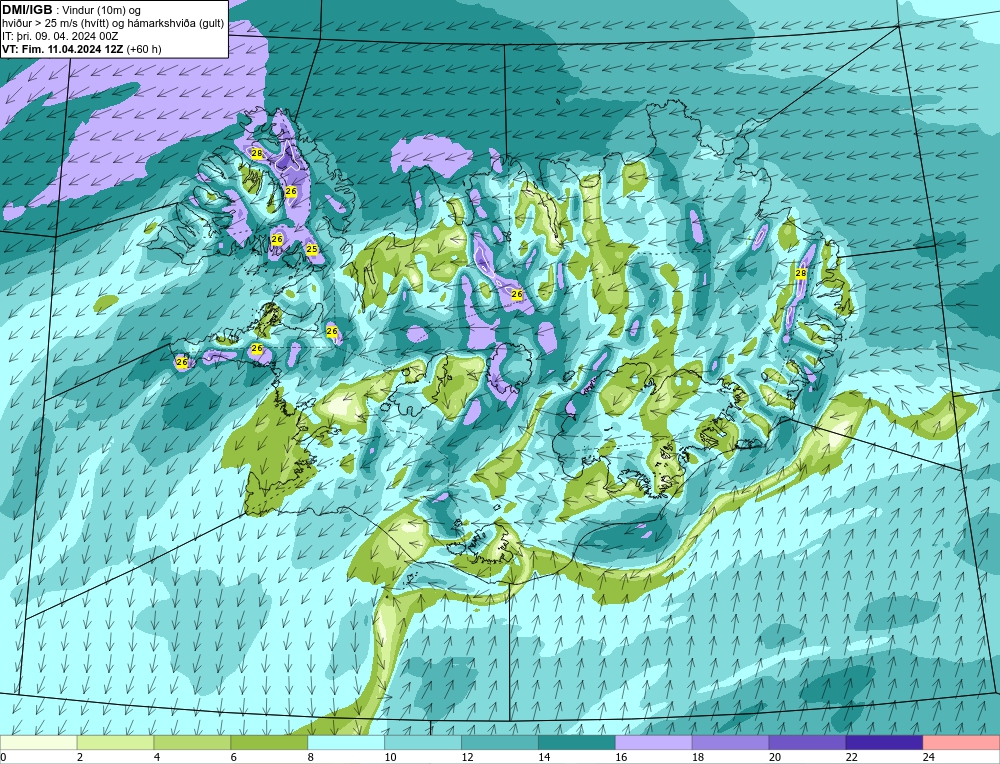Screen dimensions: 1000x764
Task: Click legend tick label "10"
Action: click(x=390, y=757)
